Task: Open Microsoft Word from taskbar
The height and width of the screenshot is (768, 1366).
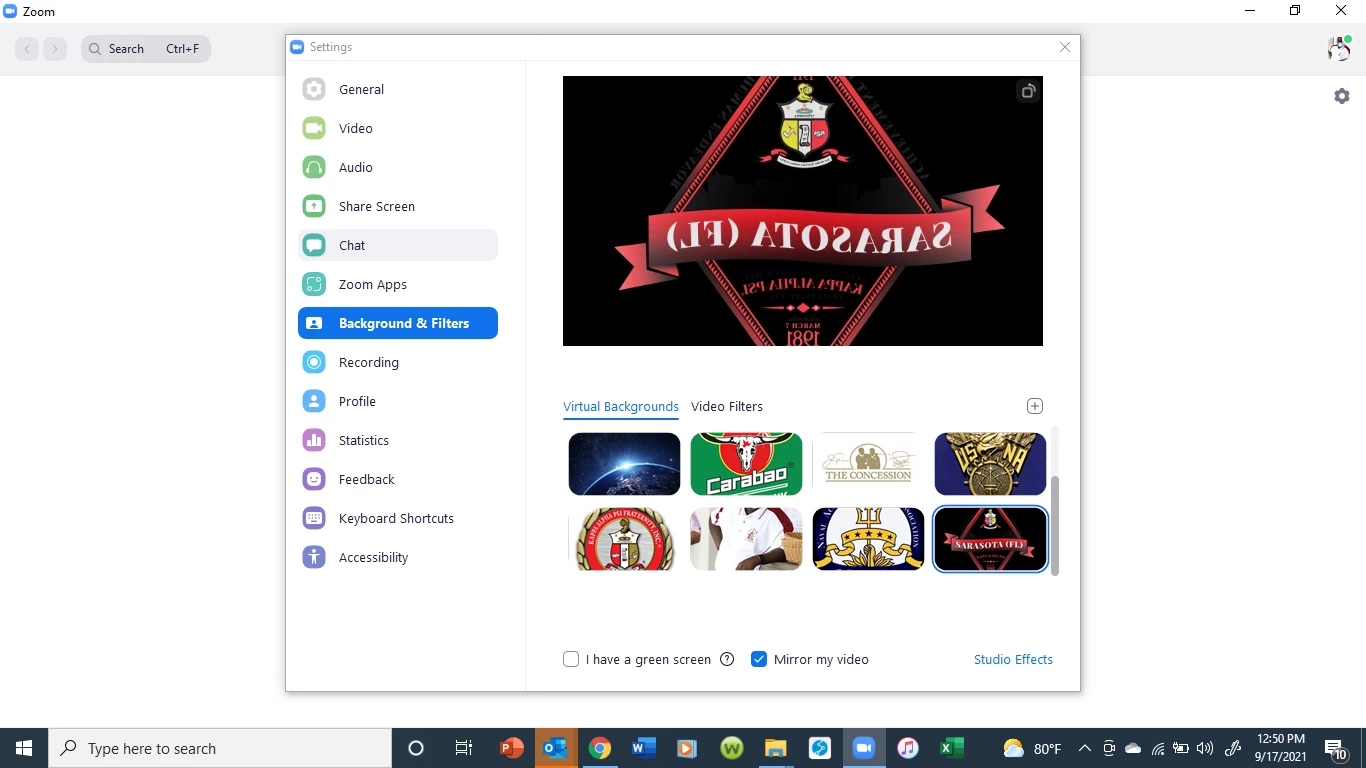Action: (x=643, y=748)
